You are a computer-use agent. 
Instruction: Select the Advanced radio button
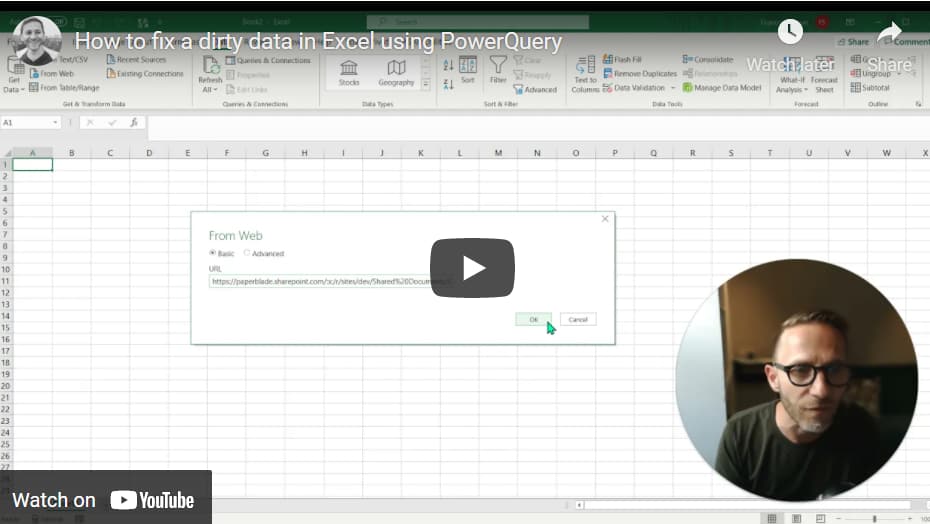(247, 253)
